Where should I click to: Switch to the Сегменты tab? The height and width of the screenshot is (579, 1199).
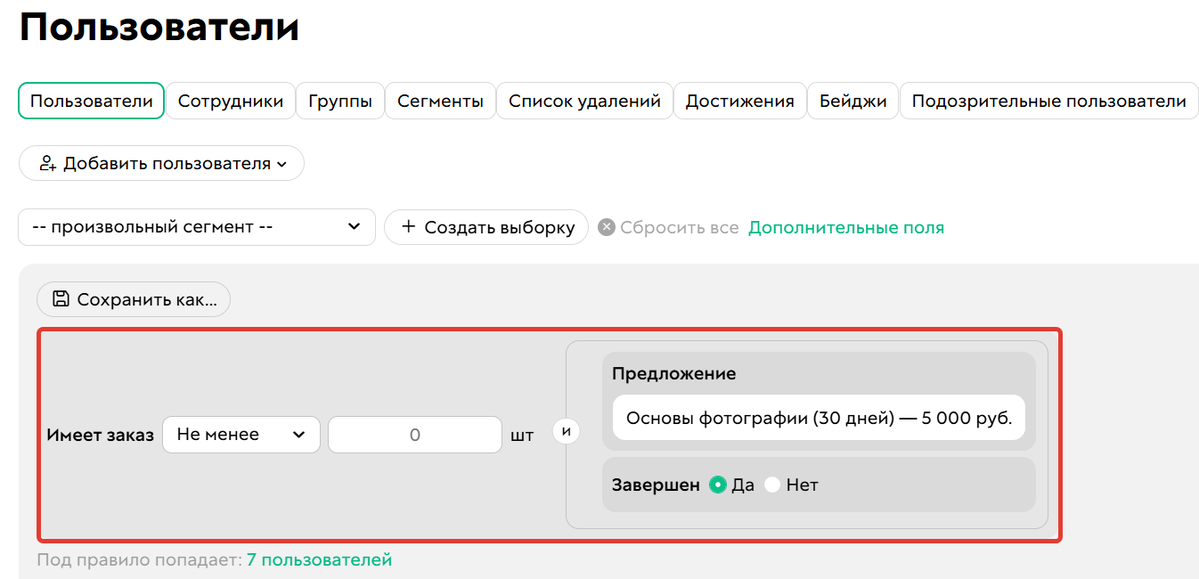(x=440, y=100)
